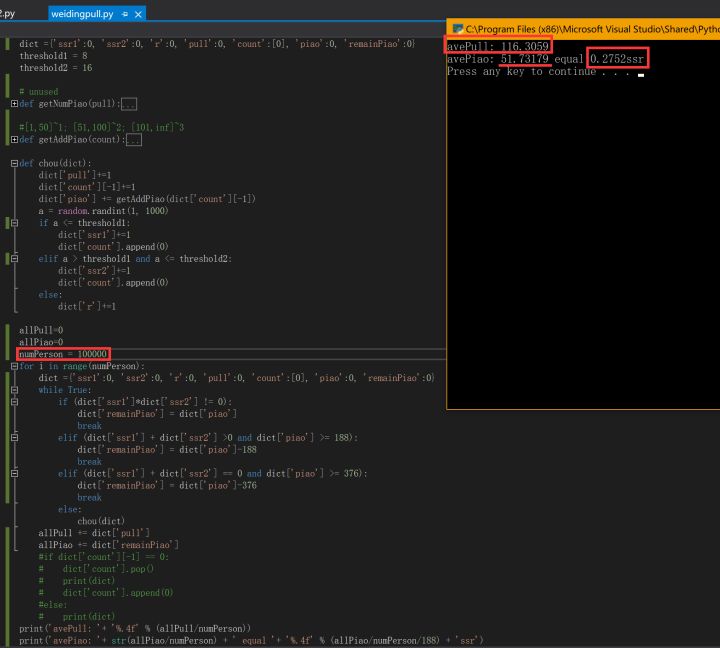Collapse the 'while True' block
Image resolution: width=720 pixels, height=648 pixels.
coord(14,390)
